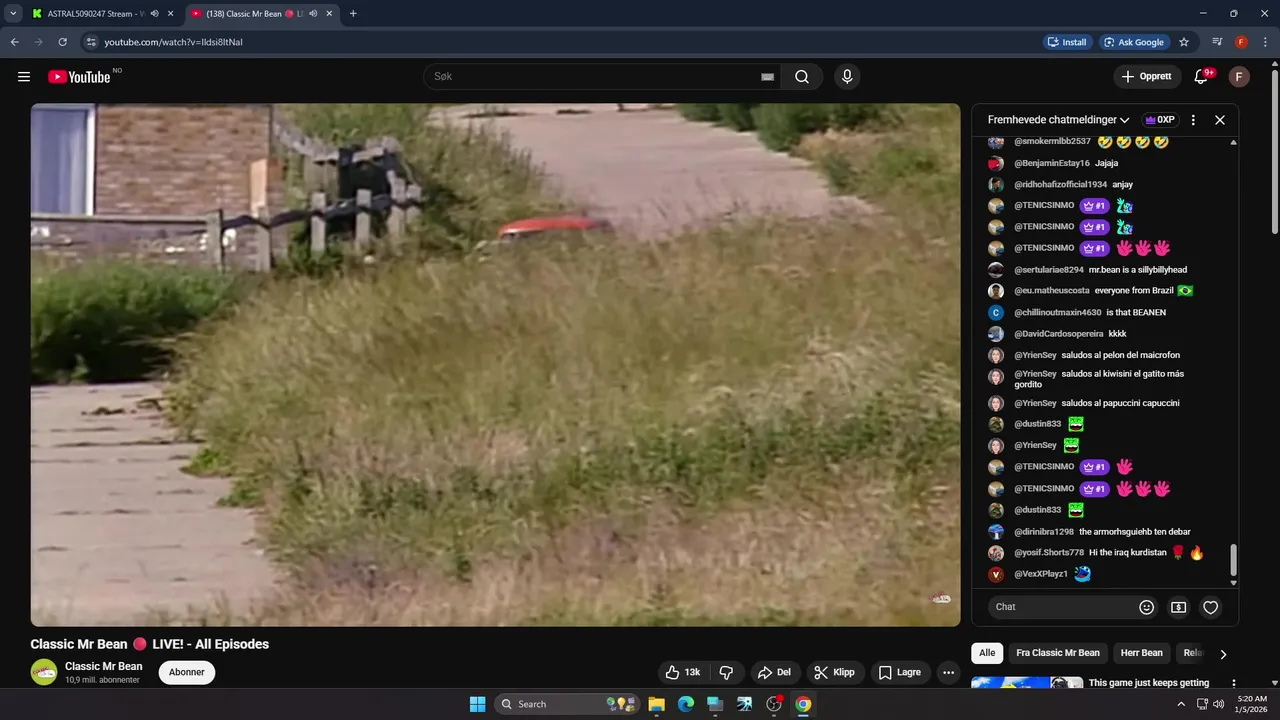This screenshot has height=720, width=1280.
Task: Create a clip with Klipp
Action: point(835,673)
